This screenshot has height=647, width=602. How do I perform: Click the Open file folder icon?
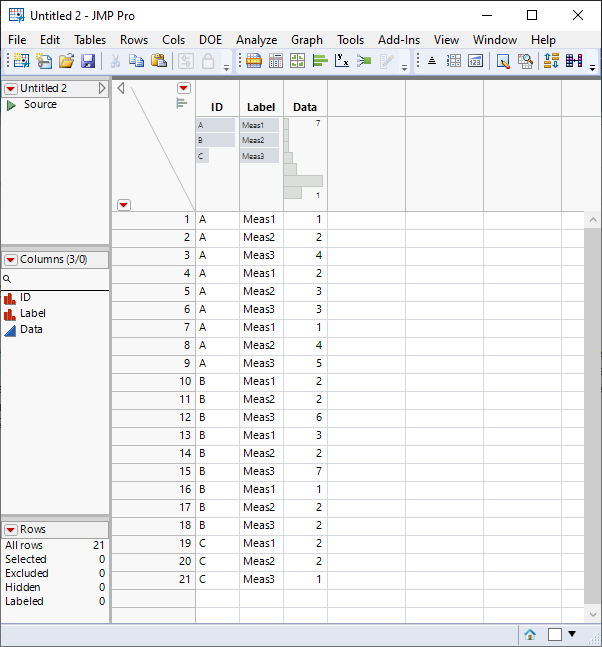pyautogui.click(x=66, y=61)
